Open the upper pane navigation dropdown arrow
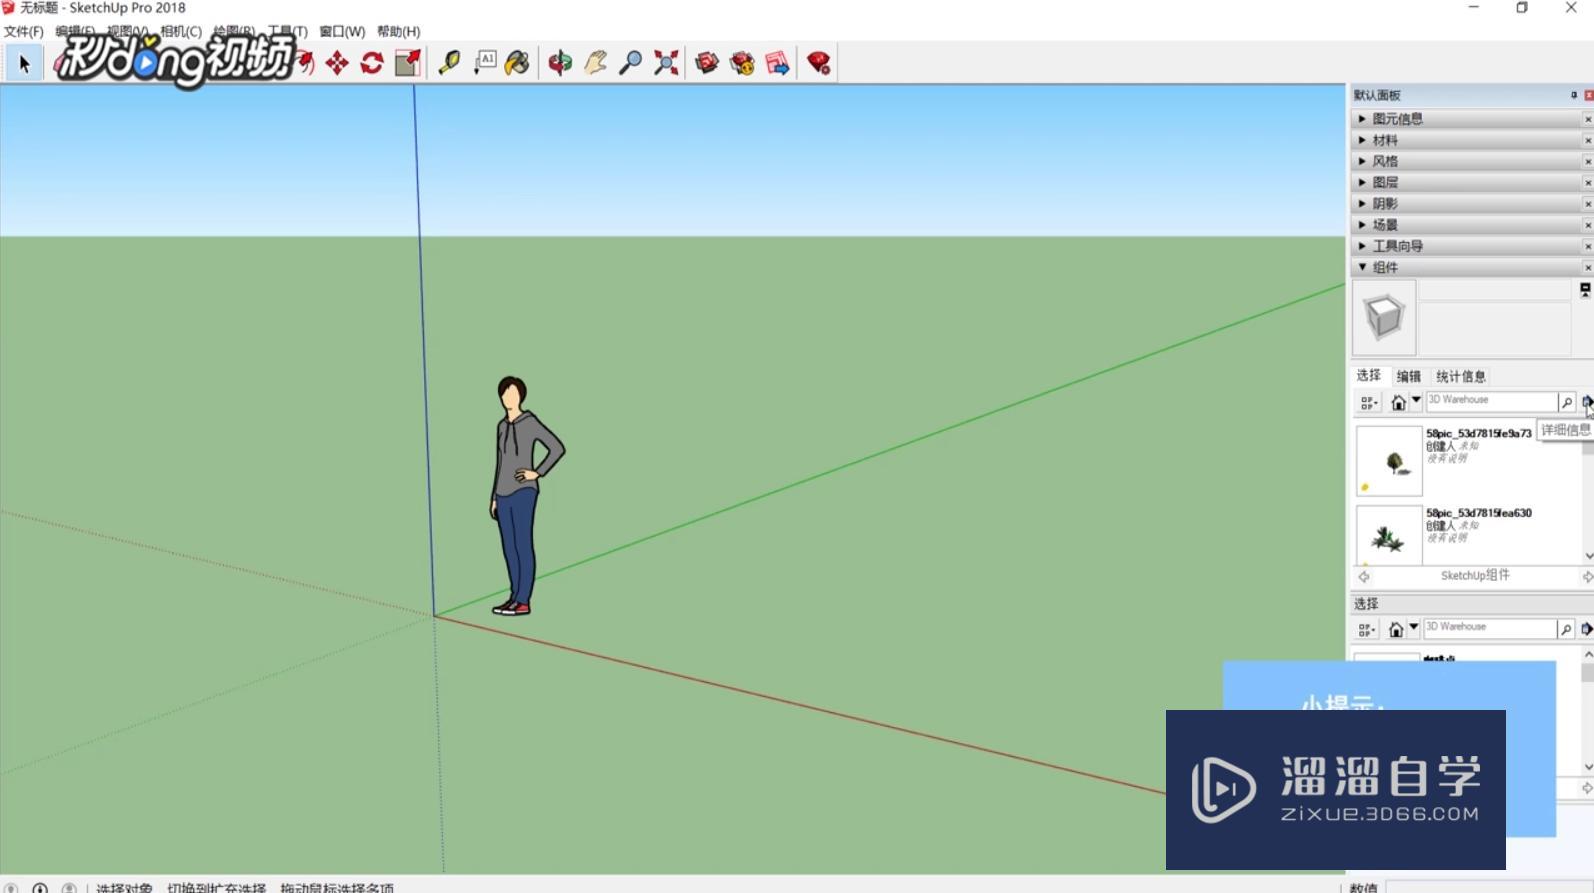 1416,400
